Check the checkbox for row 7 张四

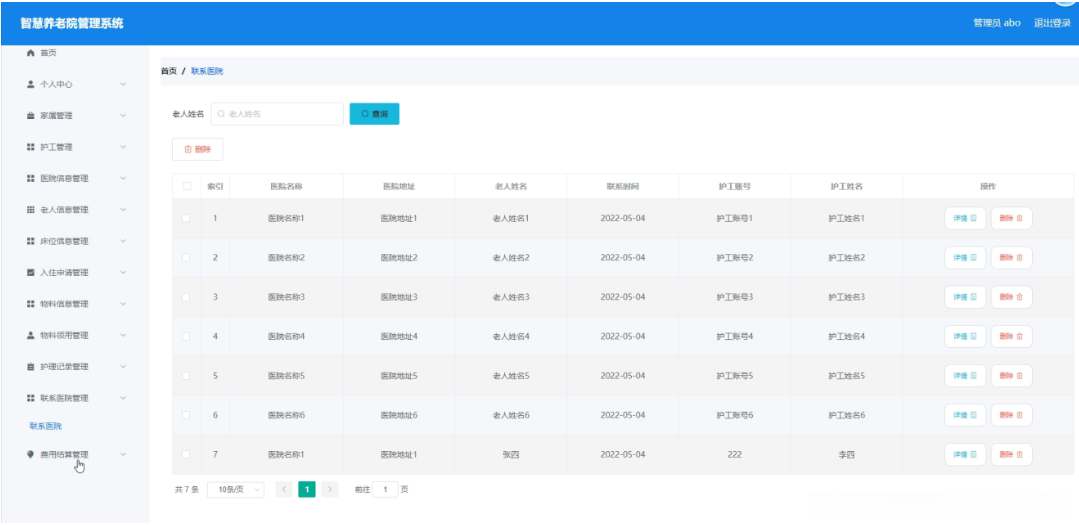[x=186, y=454]
